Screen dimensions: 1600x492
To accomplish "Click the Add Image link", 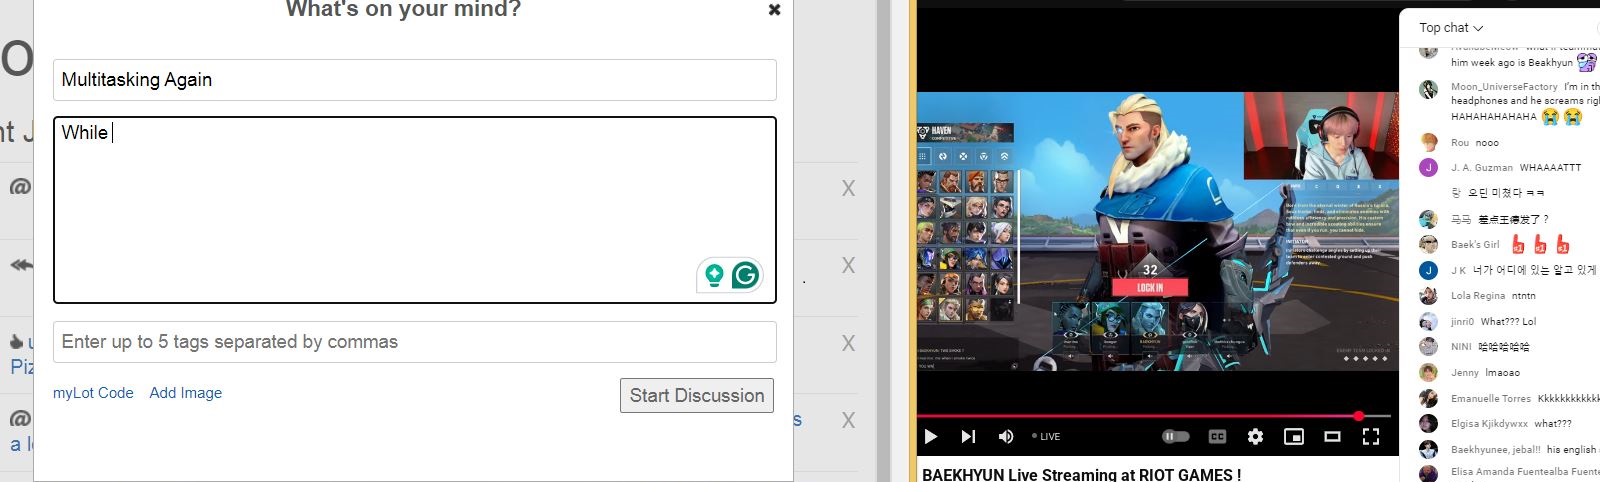I will [186, 393].
